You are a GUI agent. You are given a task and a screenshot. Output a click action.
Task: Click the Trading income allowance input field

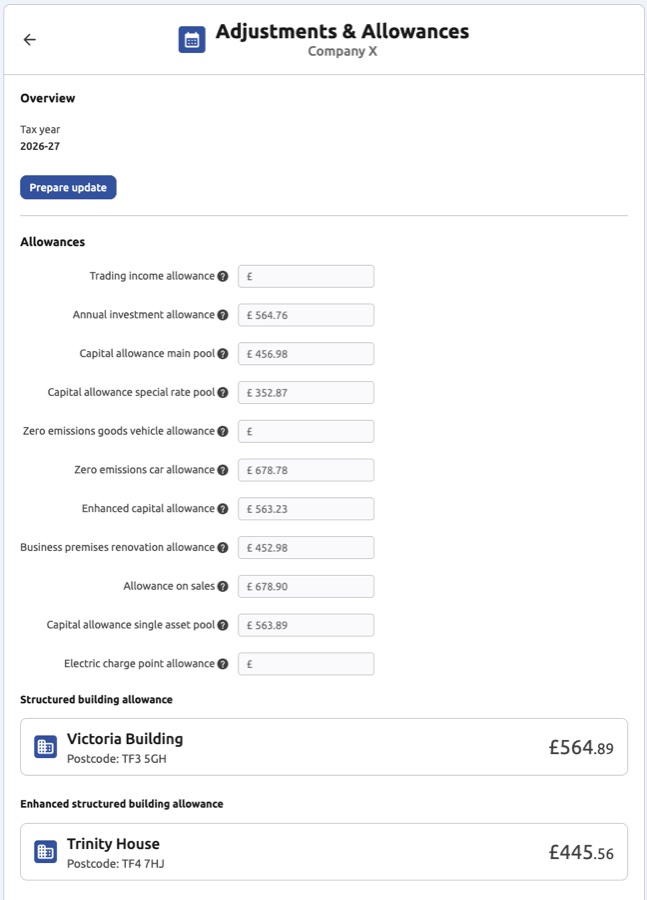pos(305,276)
